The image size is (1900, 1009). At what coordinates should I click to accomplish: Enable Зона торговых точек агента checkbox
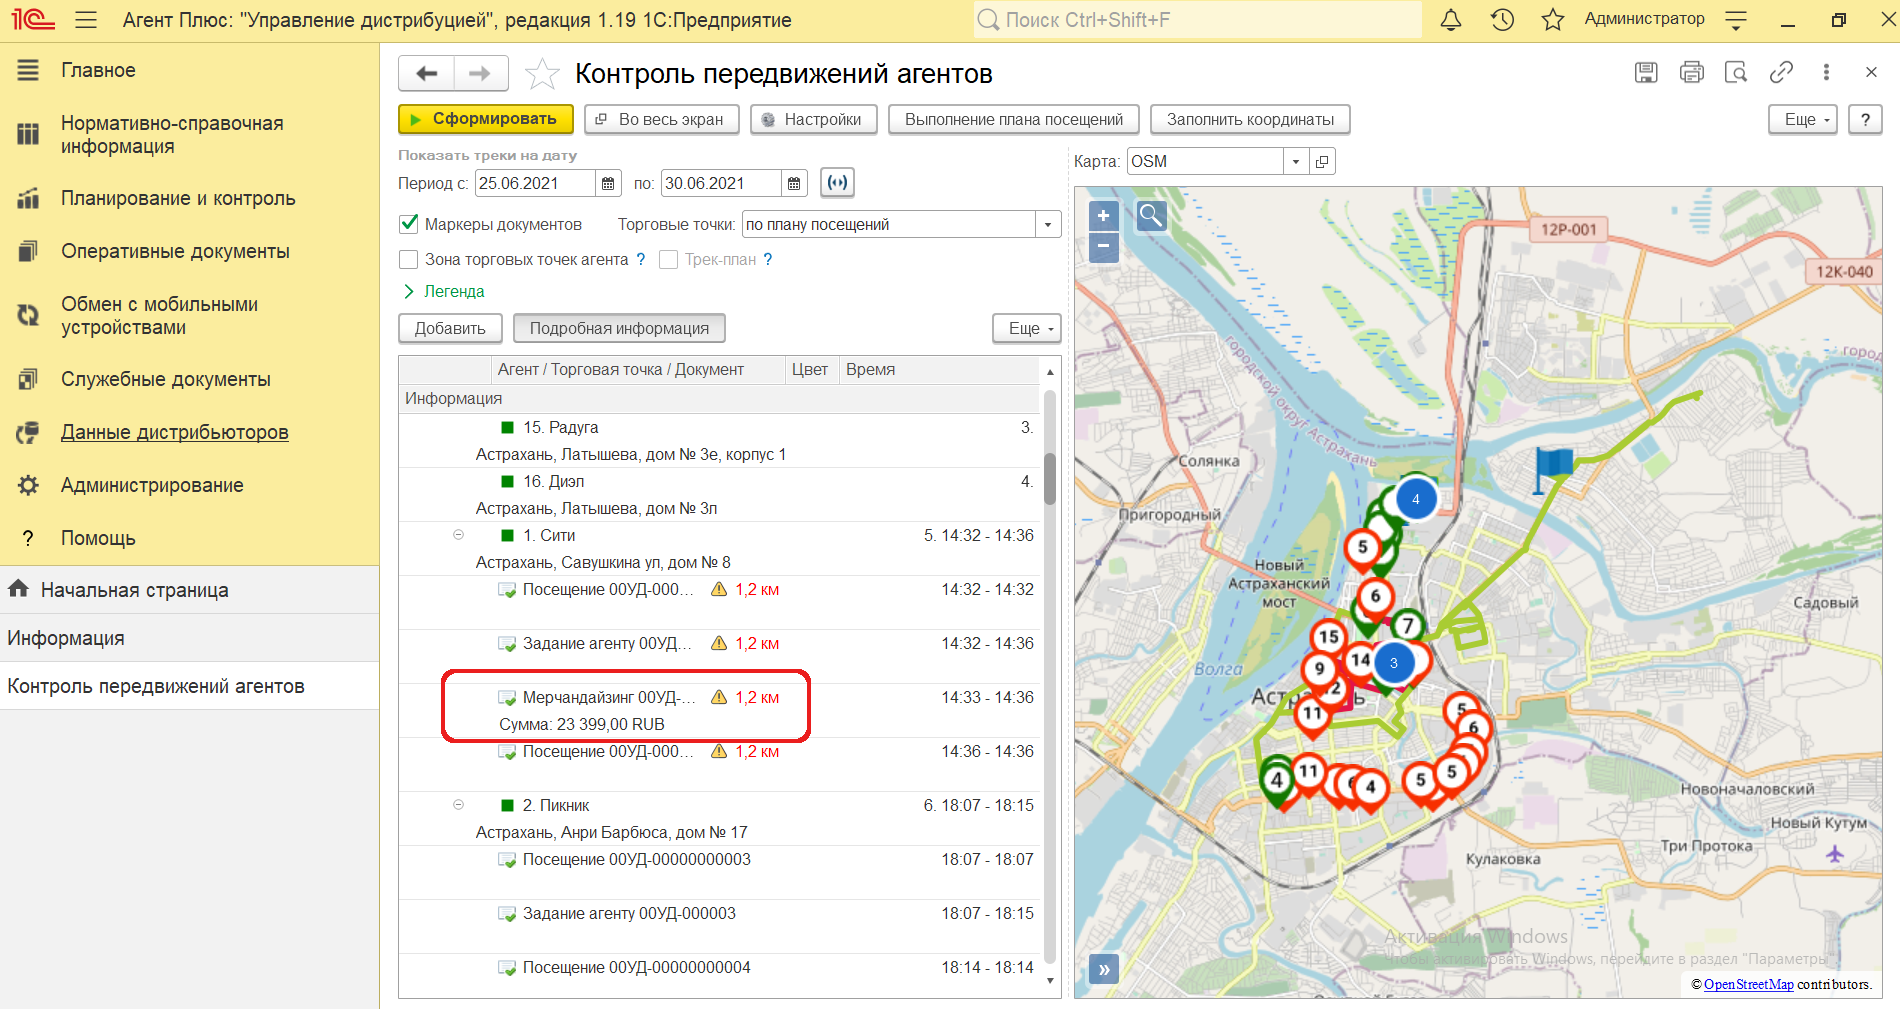click(x=408, y=259)
